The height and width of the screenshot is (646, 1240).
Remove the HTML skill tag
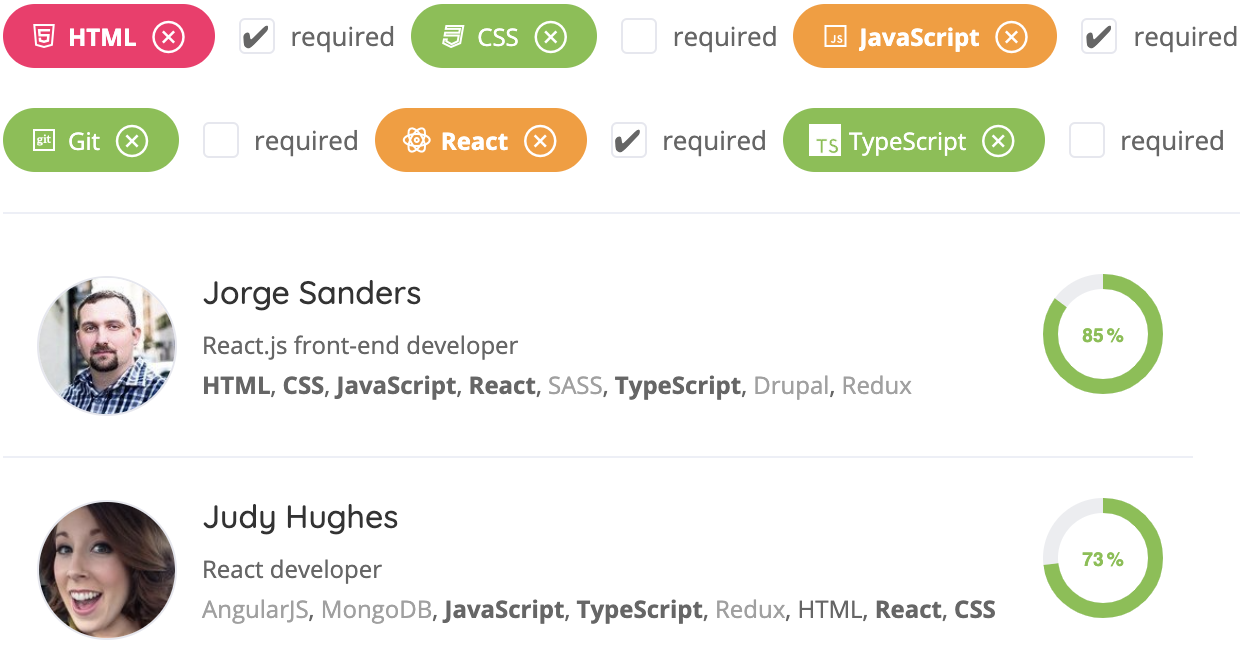[168, 37]
